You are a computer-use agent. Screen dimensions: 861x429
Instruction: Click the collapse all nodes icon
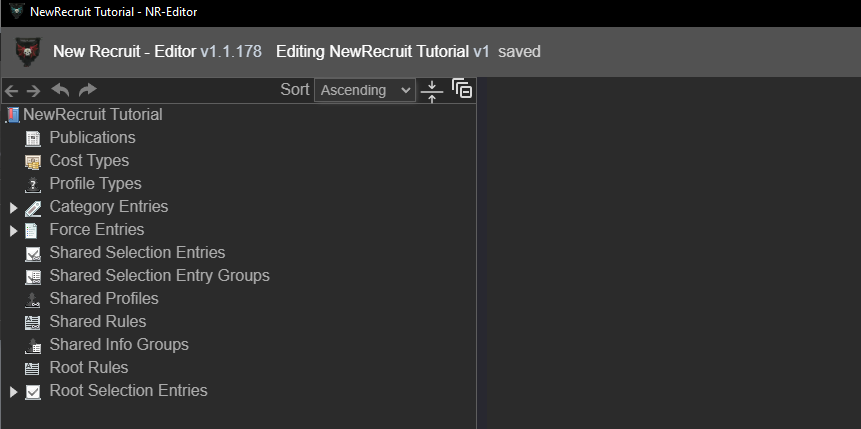point(432,91)
